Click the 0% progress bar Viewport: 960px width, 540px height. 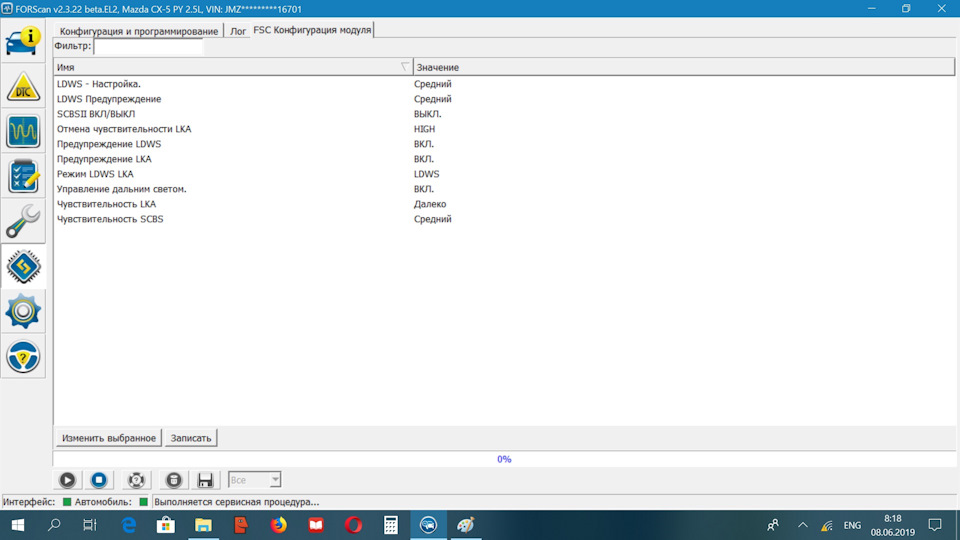click(504, 459)
